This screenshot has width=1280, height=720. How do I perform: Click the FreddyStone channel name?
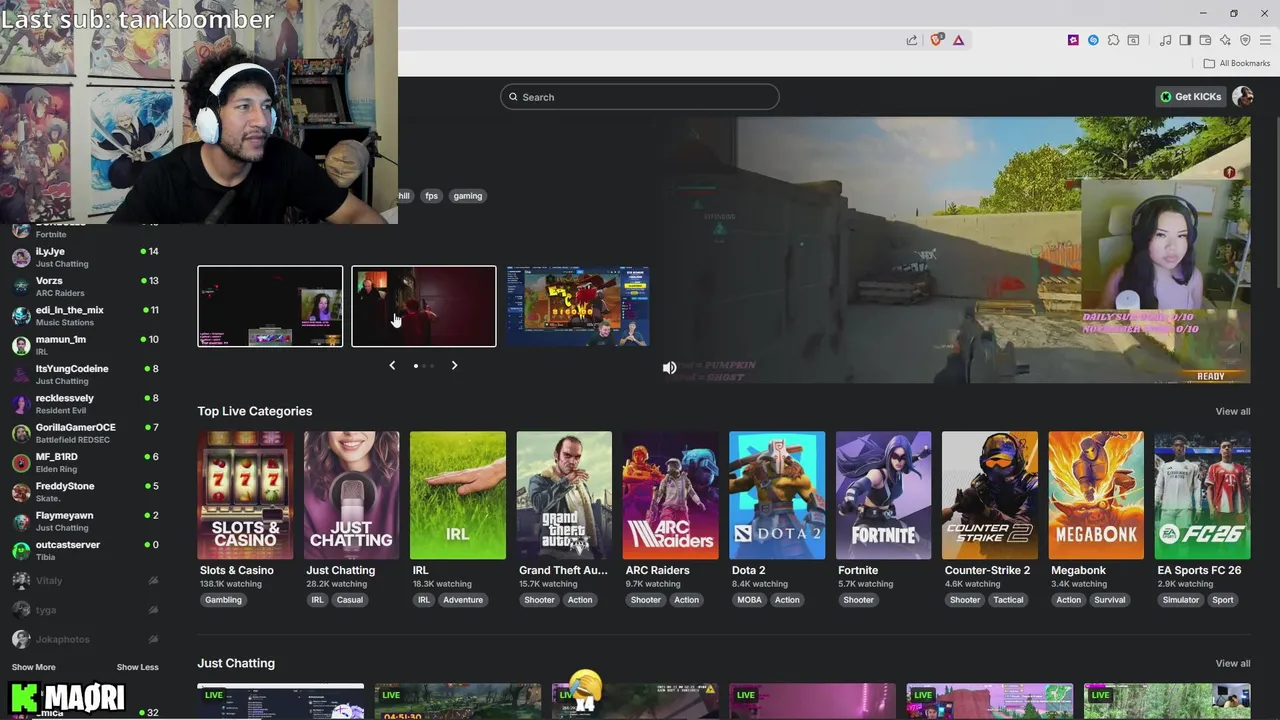65,486
